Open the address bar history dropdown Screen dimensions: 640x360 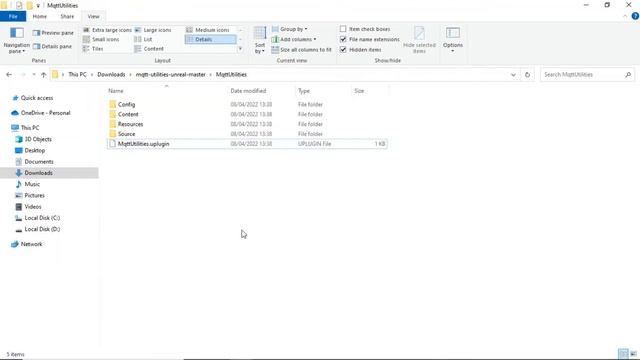[513, 75]
